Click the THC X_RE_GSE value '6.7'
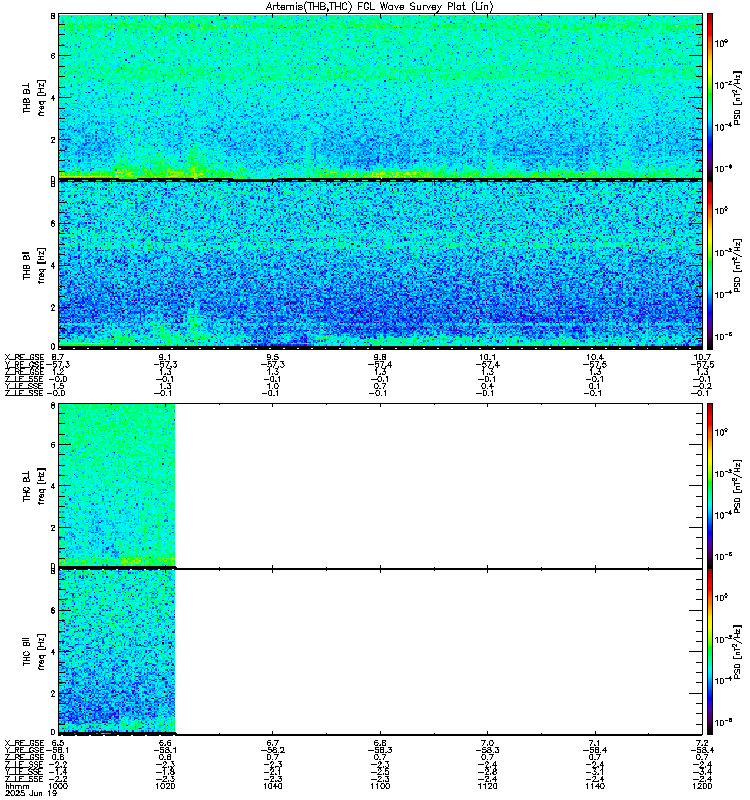Screen dimensions: 750x800 (x=272, y=743)
